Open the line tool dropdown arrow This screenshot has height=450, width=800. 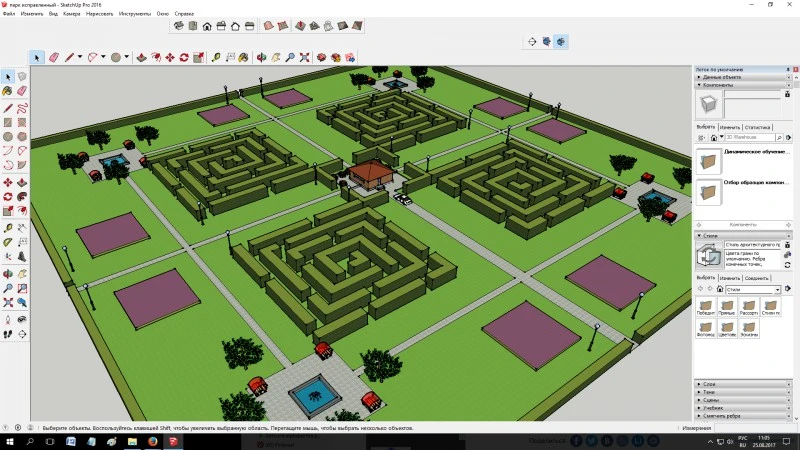80,57
